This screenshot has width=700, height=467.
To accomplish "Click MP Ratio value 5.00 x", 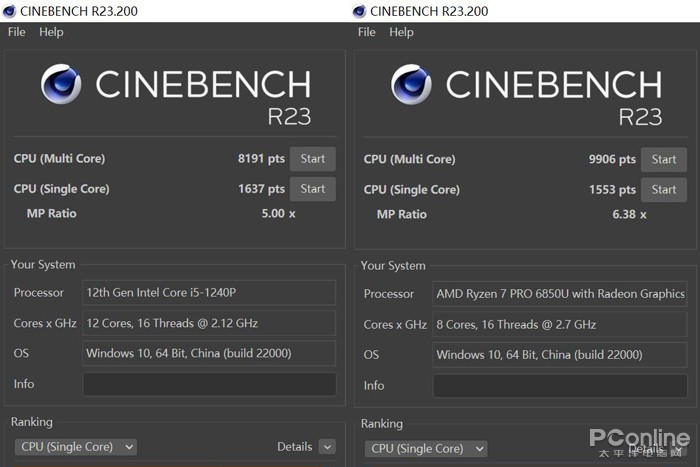I will [278, 213].
